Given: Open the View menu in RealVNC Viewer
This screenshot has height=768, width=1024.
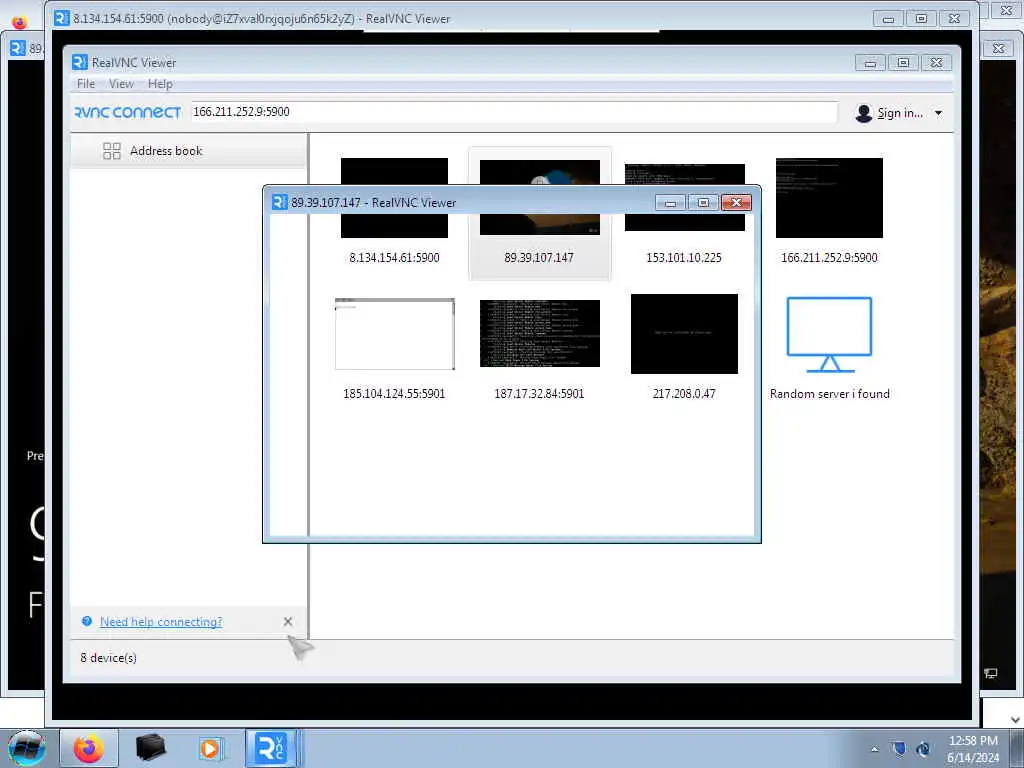Looking at the screenshot, I should click(121, 84).
